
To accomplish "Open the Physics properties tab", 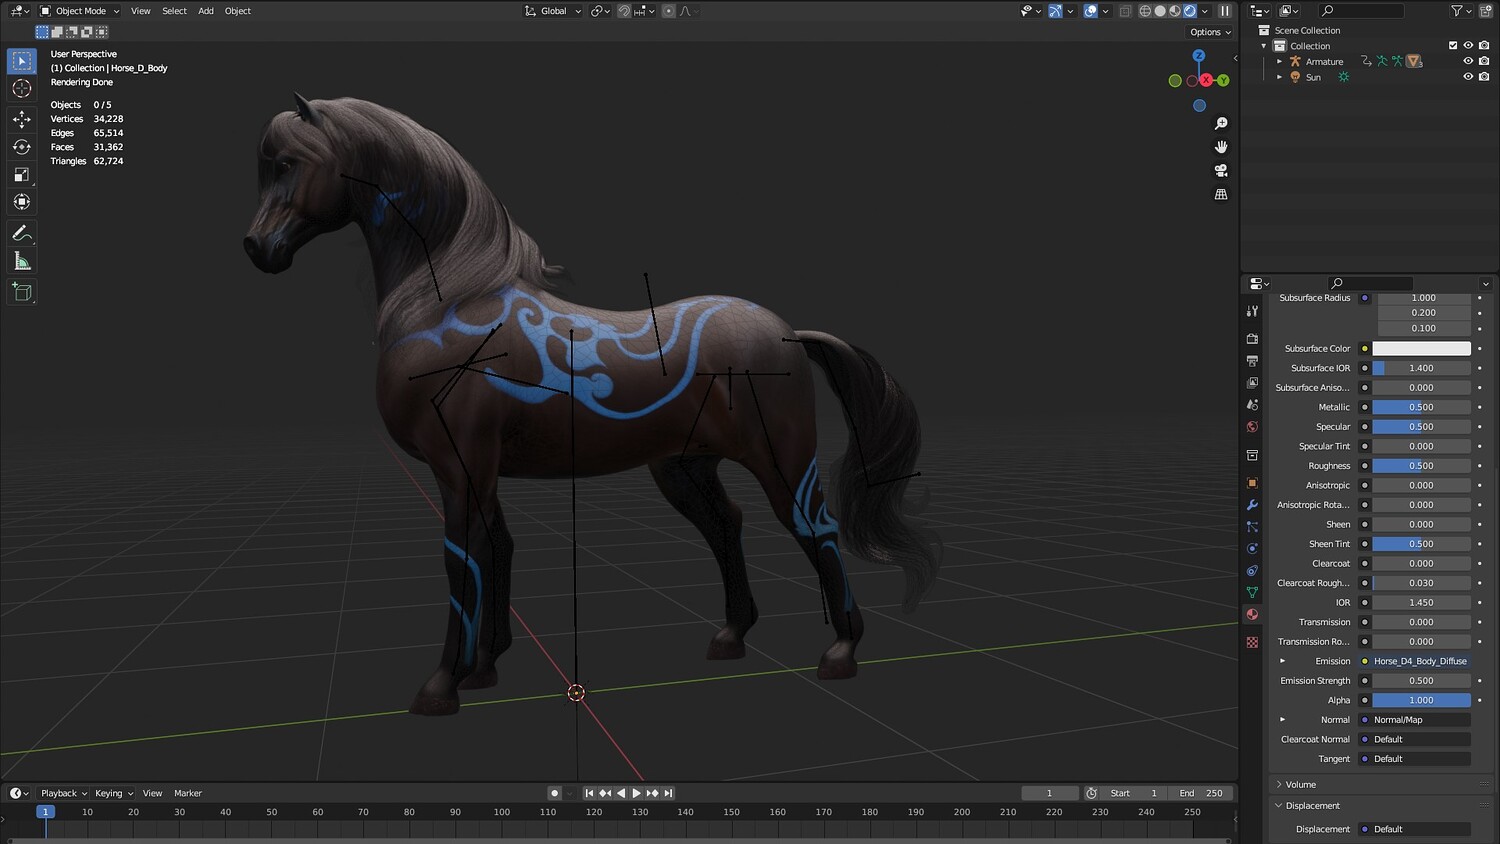I will coord(1252,549).
